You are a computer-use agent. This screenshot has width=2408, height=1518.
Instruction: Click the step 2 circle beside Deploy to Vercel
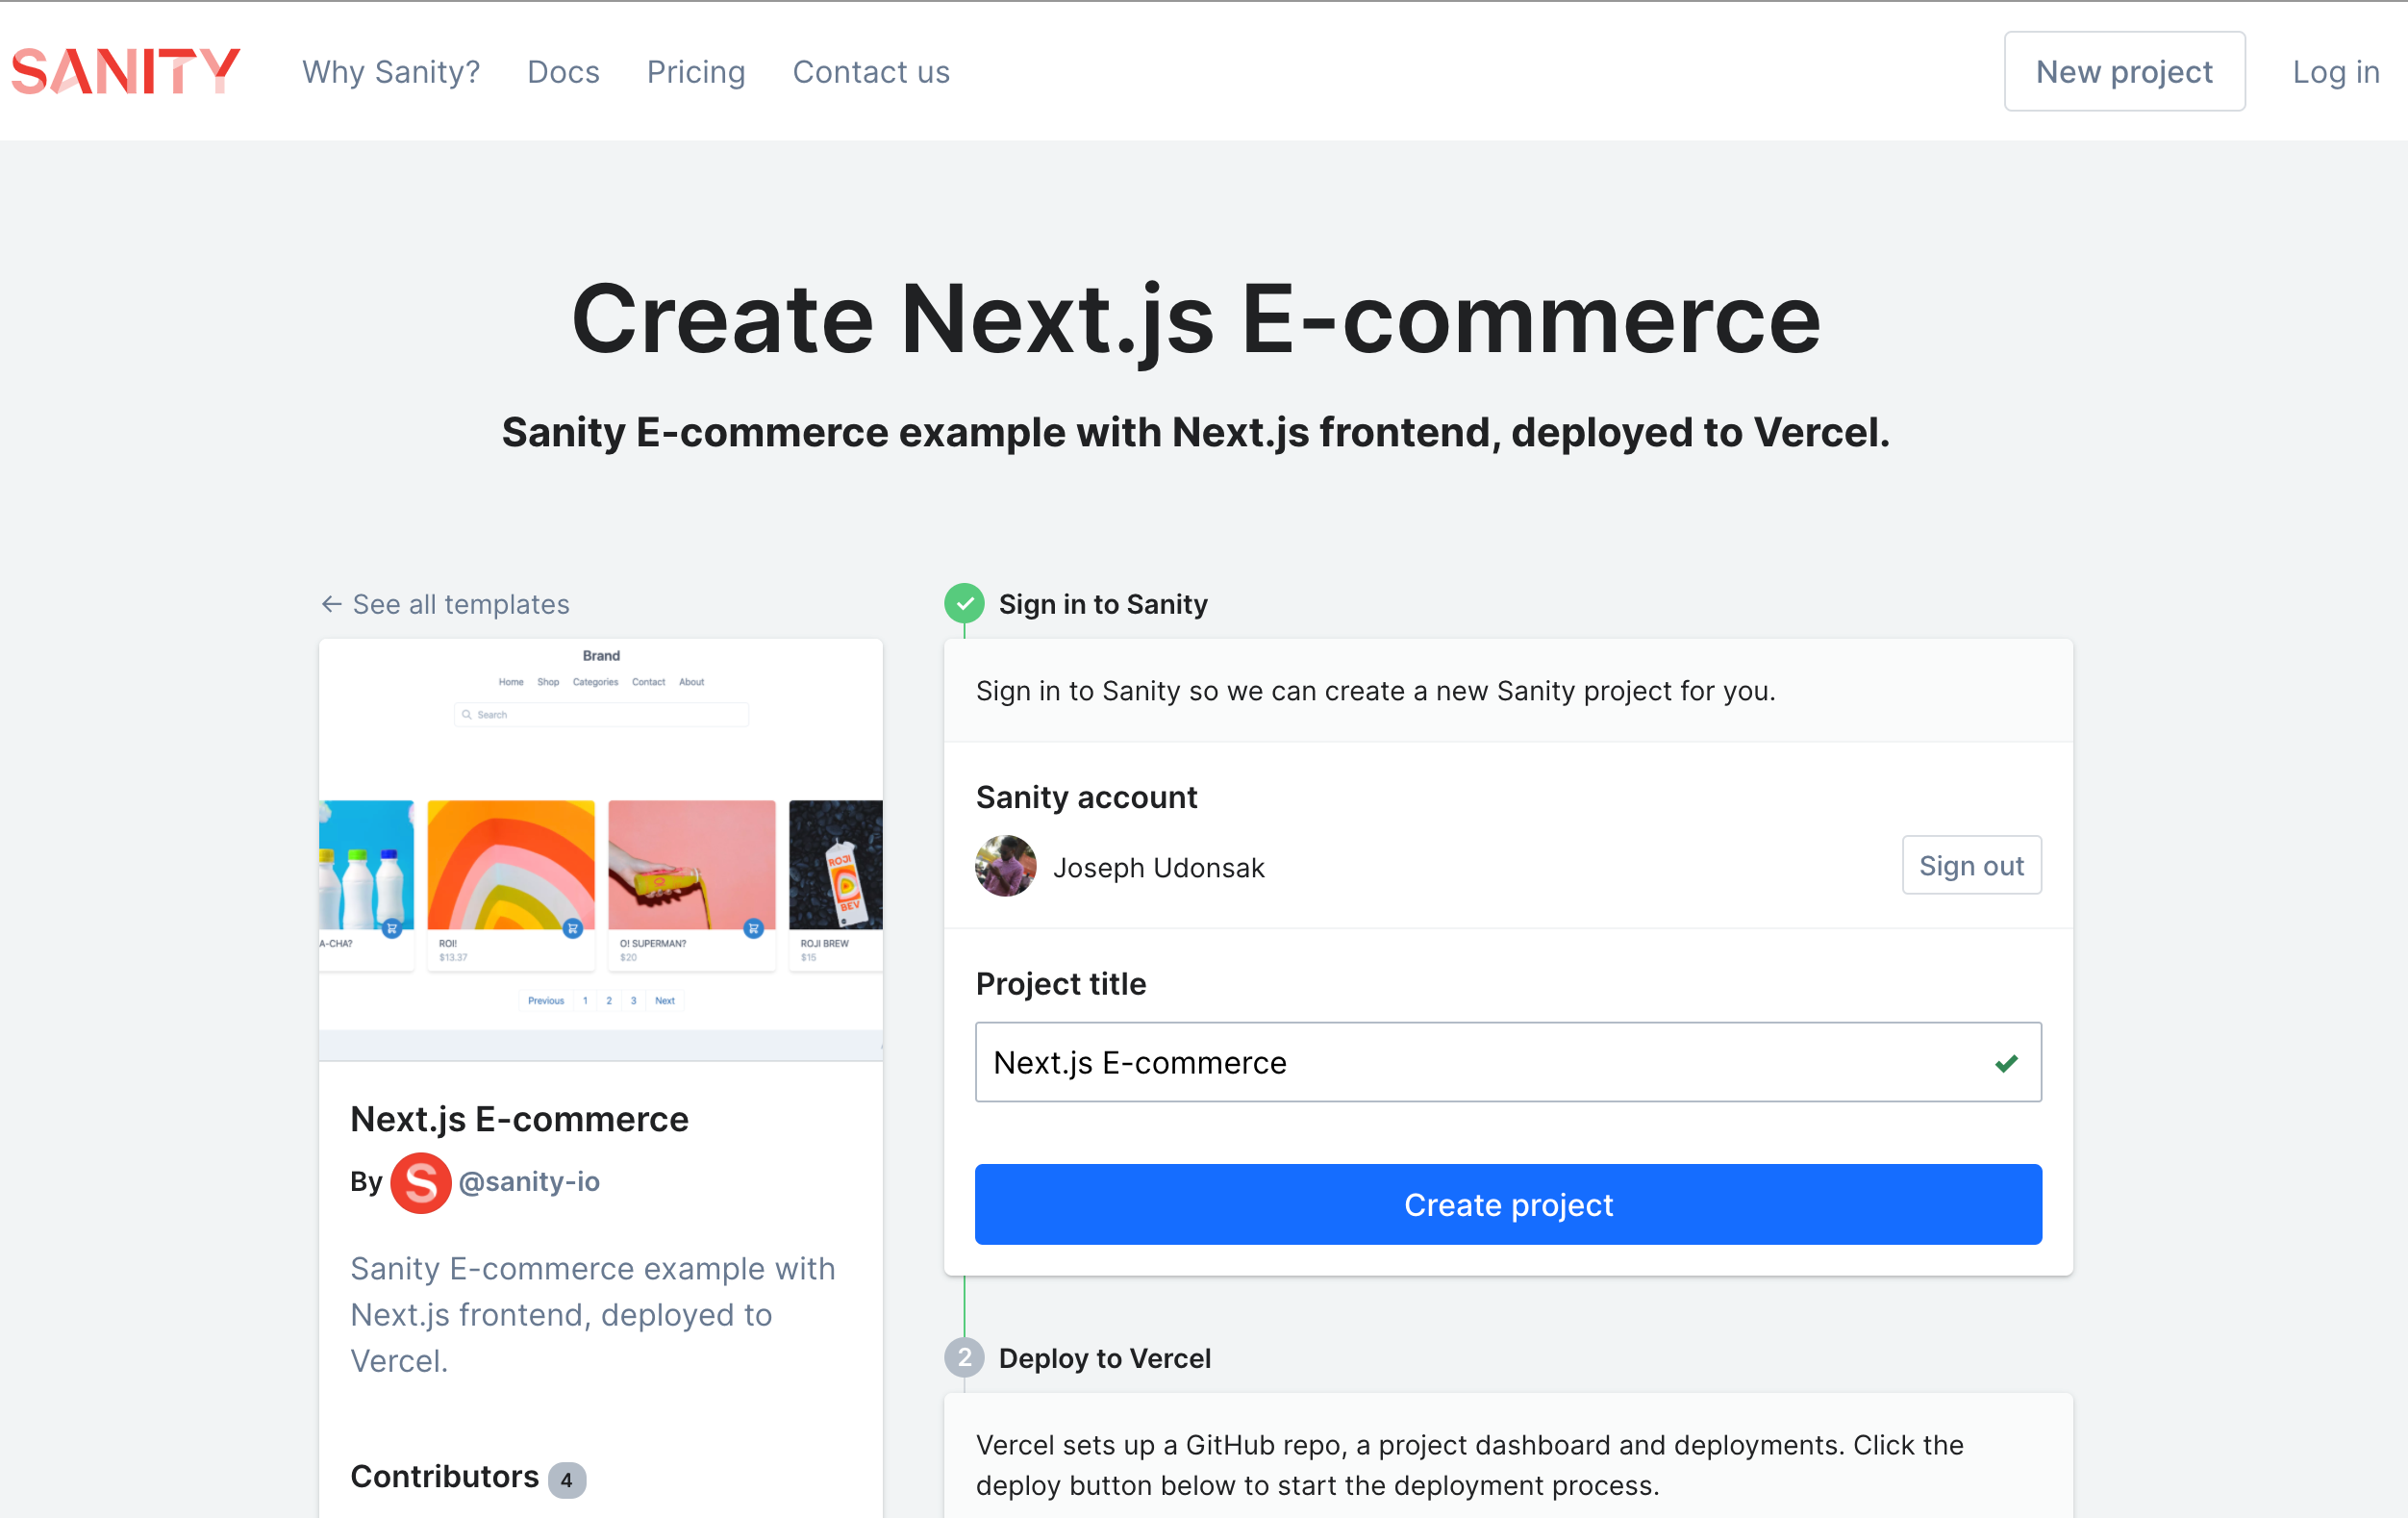(964, 1358)
